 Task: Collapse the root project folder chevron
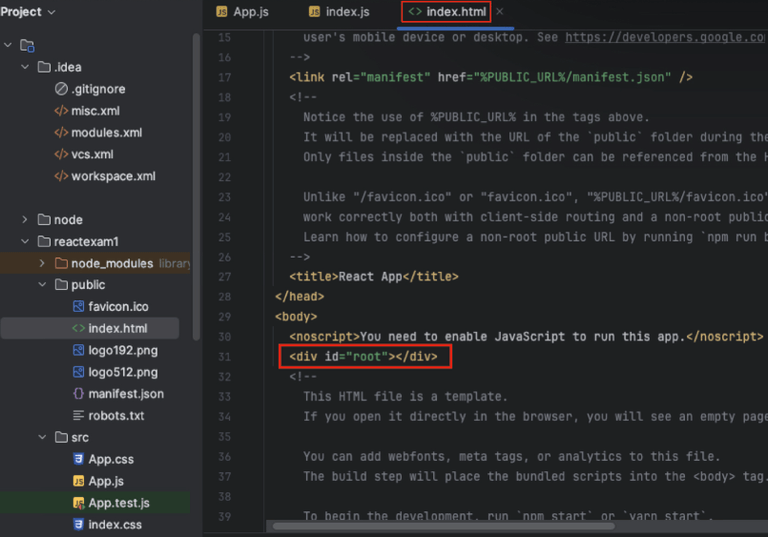pos(8,45)
